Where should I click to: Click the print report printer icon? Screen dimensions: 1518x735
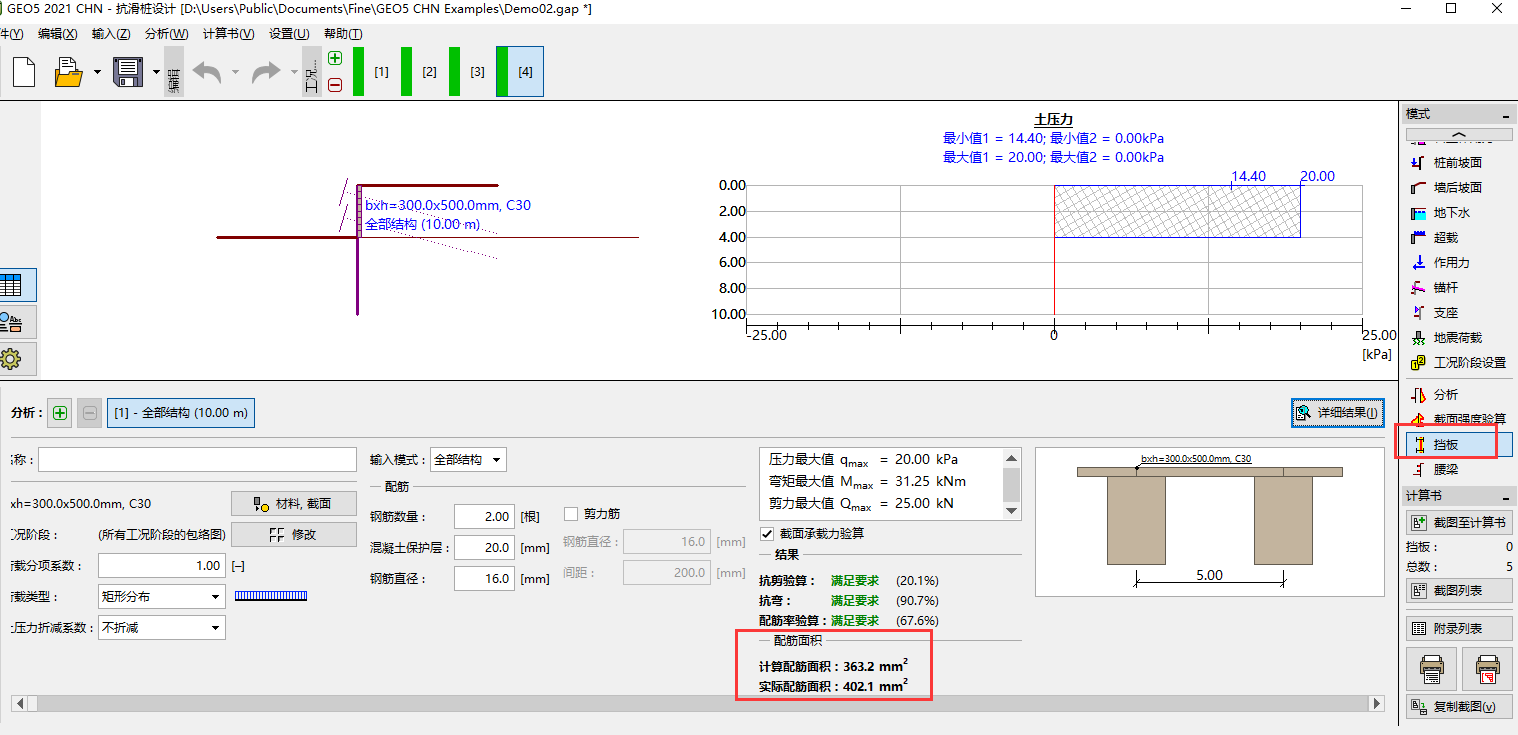pos(1431,669)
